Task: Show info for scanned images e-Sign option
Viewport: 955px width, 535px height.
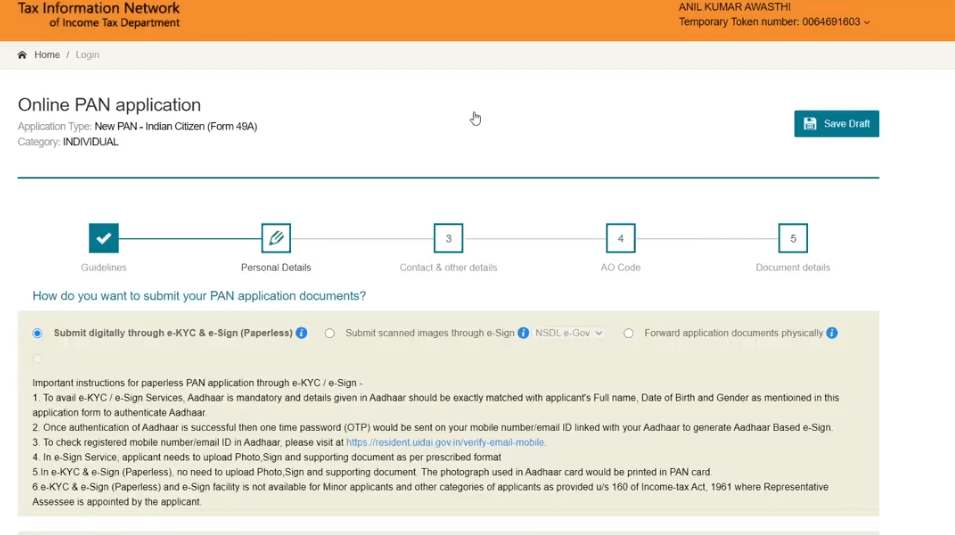Action: [523, 333]
